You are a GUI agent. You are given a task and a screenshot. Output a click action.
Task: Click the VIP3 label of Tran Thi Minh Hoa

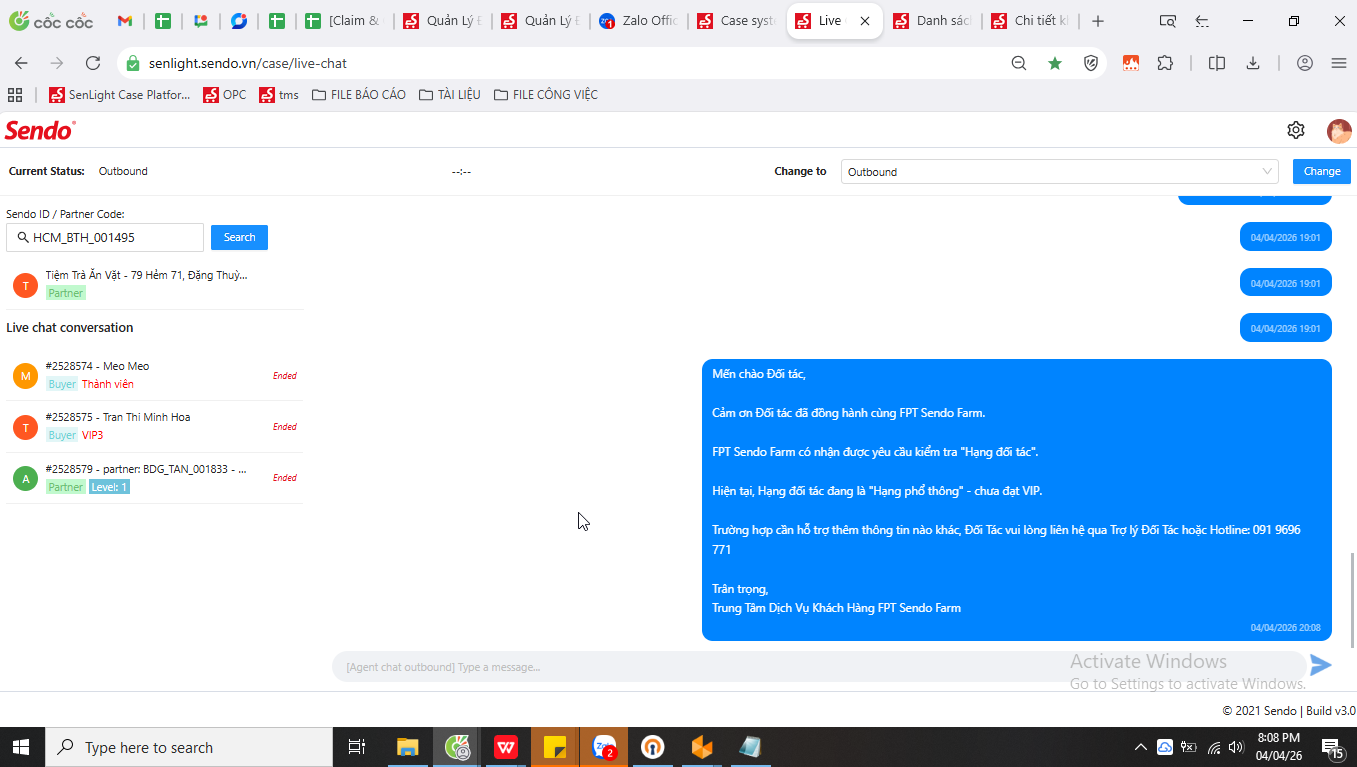[x=92, y=435]
